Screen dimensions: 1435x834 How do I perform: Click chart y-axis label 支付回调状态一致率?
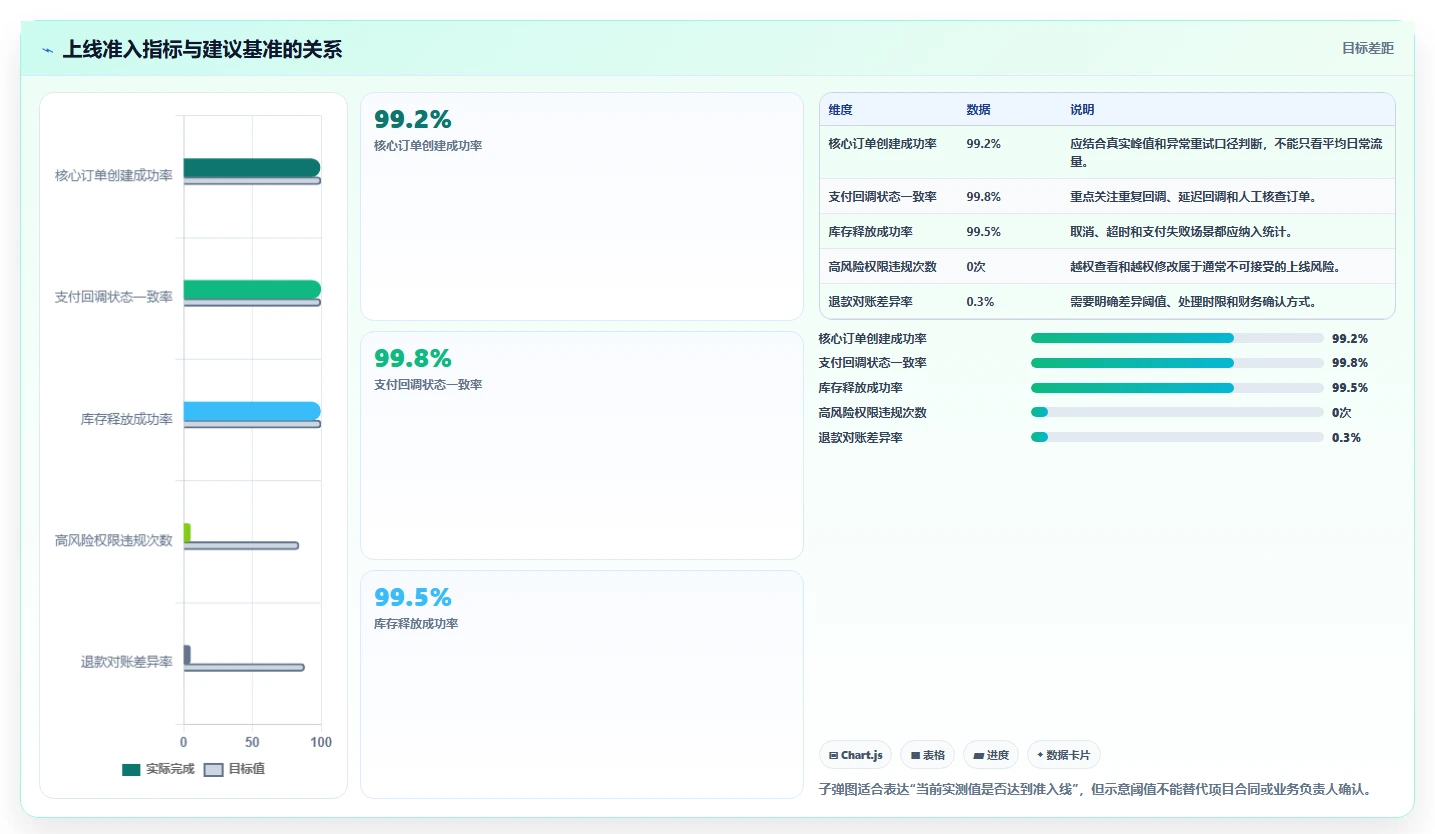coord(114,297)
